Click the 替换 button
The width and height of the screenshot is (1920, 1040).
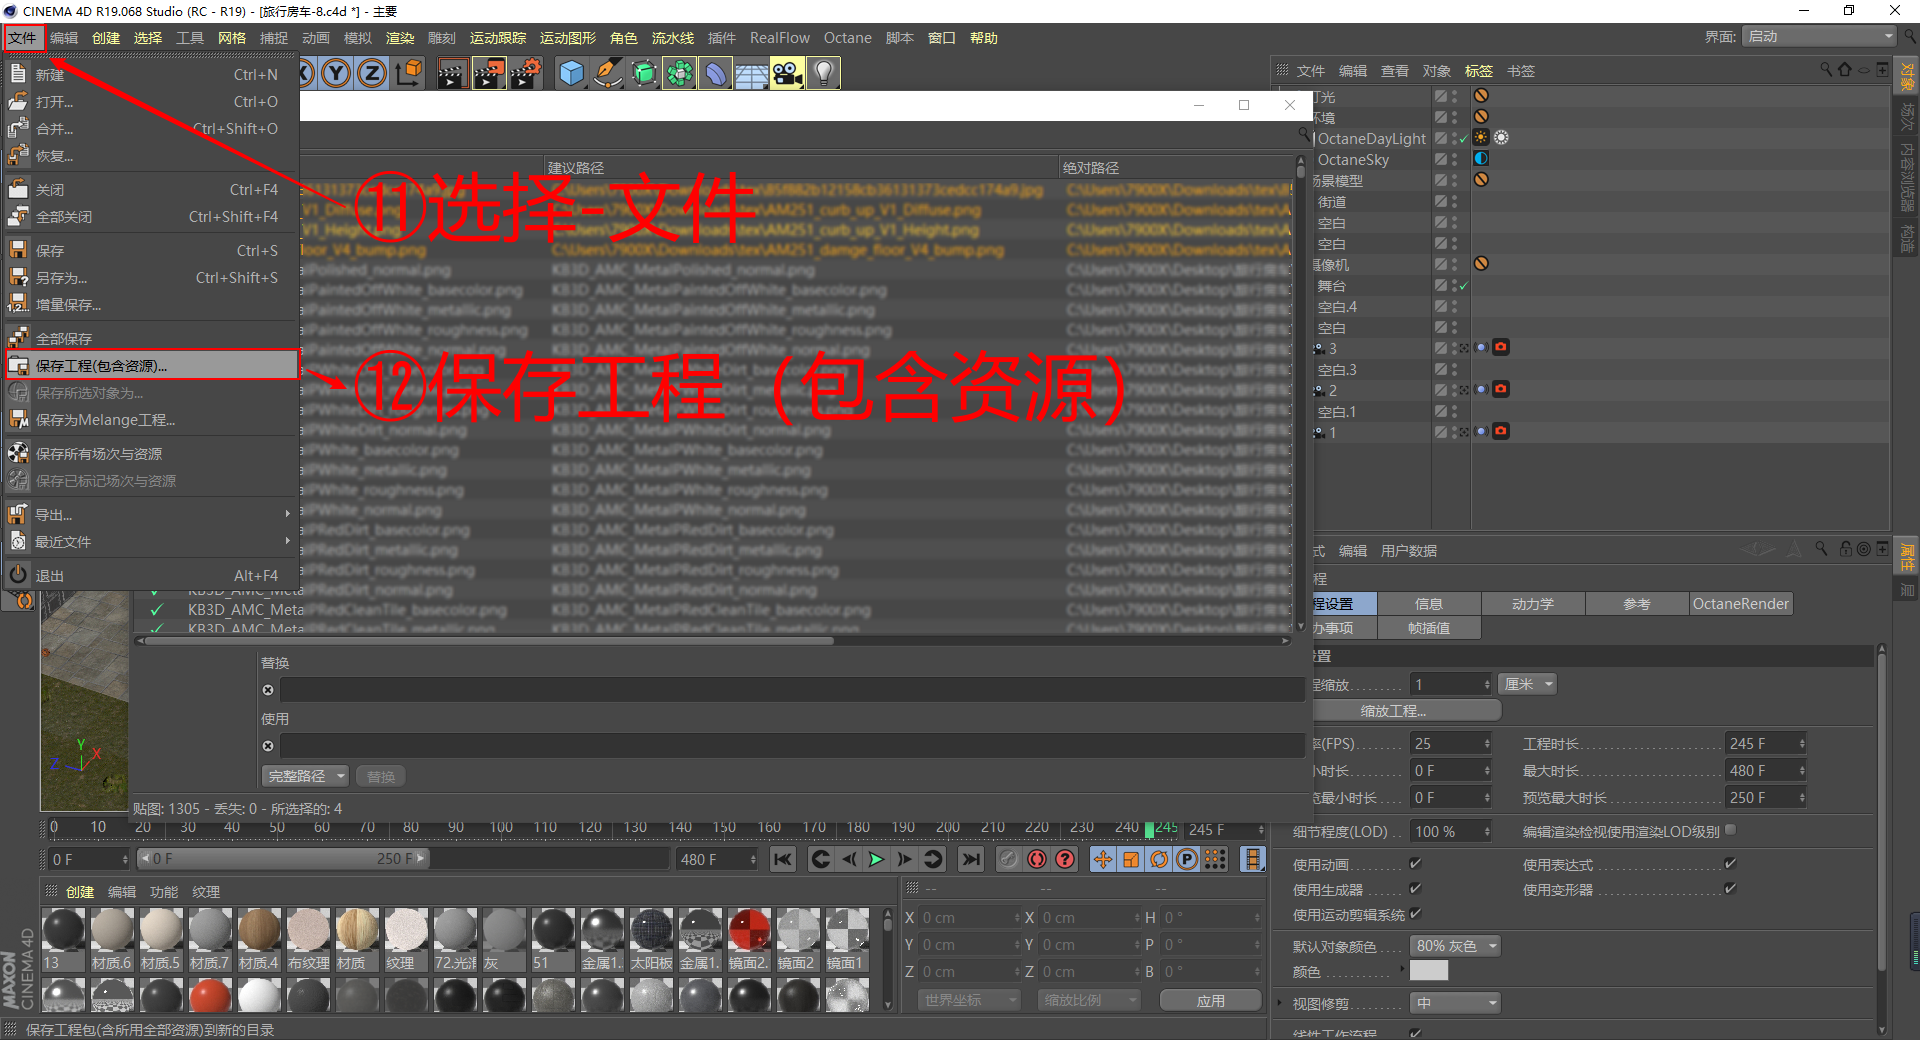tap(380, 776)
